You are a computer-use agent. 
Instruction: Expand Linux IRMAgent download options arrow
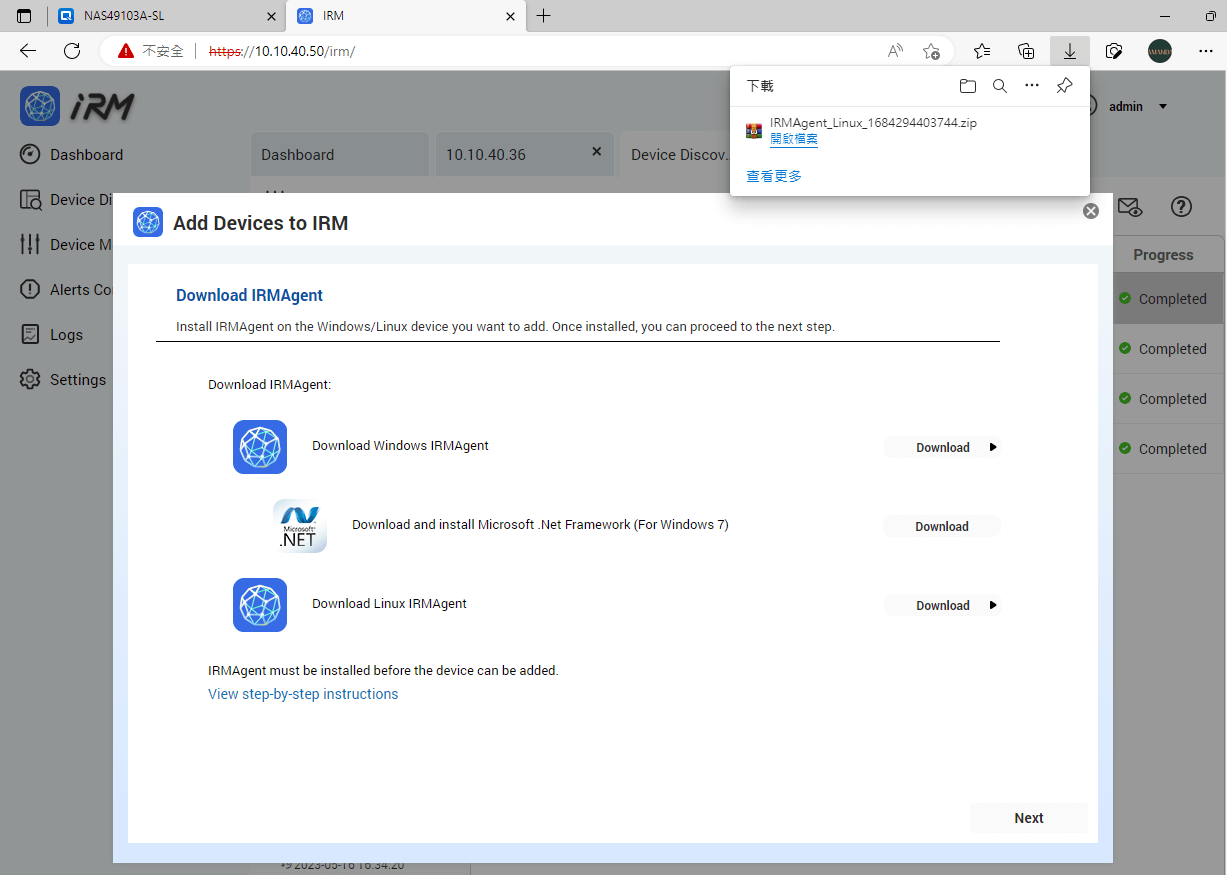[x=992, y=605]
